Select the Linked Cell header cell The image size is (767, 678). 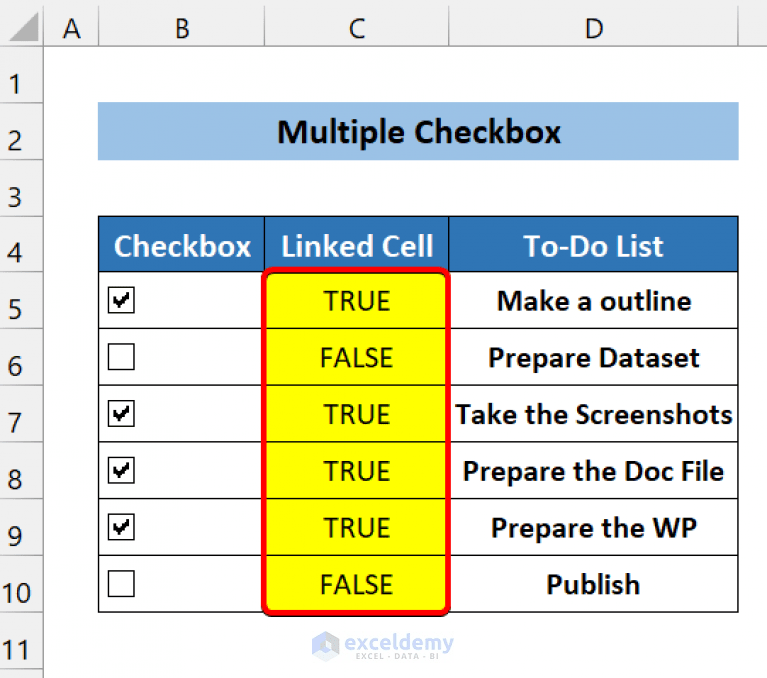coord(357,244)
